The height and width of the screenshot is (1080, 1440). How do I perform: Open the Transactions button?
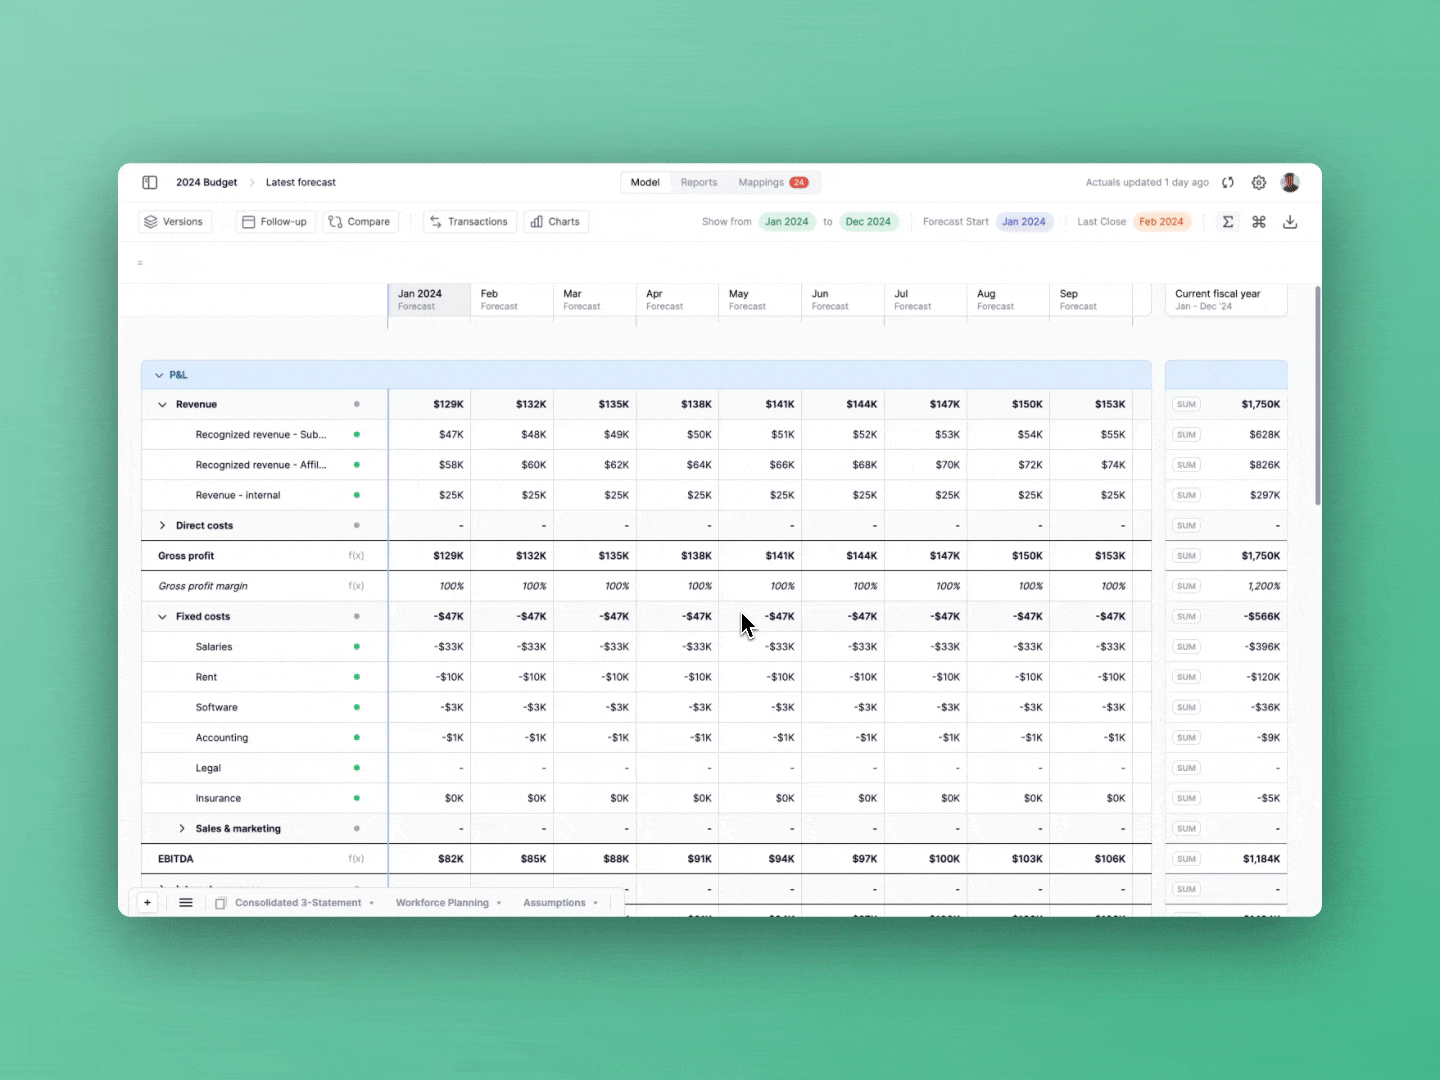click(469, 222)
